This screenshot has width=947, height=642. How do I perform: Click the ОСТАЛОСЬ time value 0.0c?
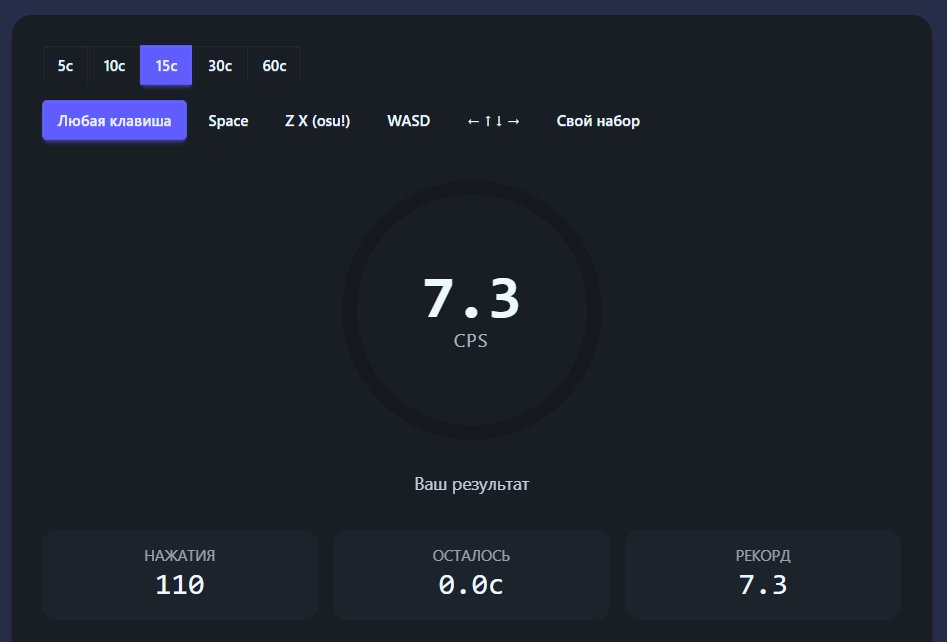tap(471, 585)
